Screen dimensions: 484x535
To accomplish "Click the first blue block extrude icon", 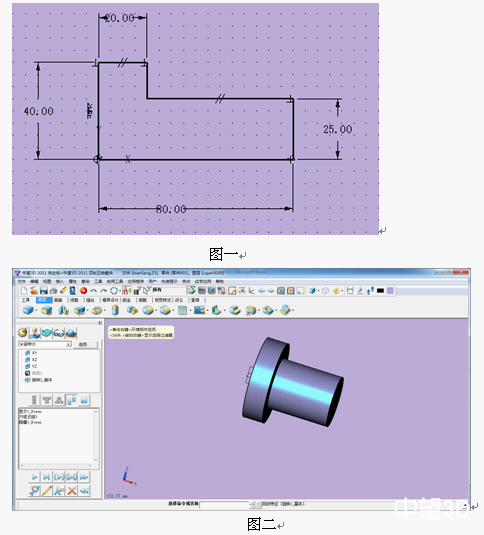I will [x=28, y=310].
